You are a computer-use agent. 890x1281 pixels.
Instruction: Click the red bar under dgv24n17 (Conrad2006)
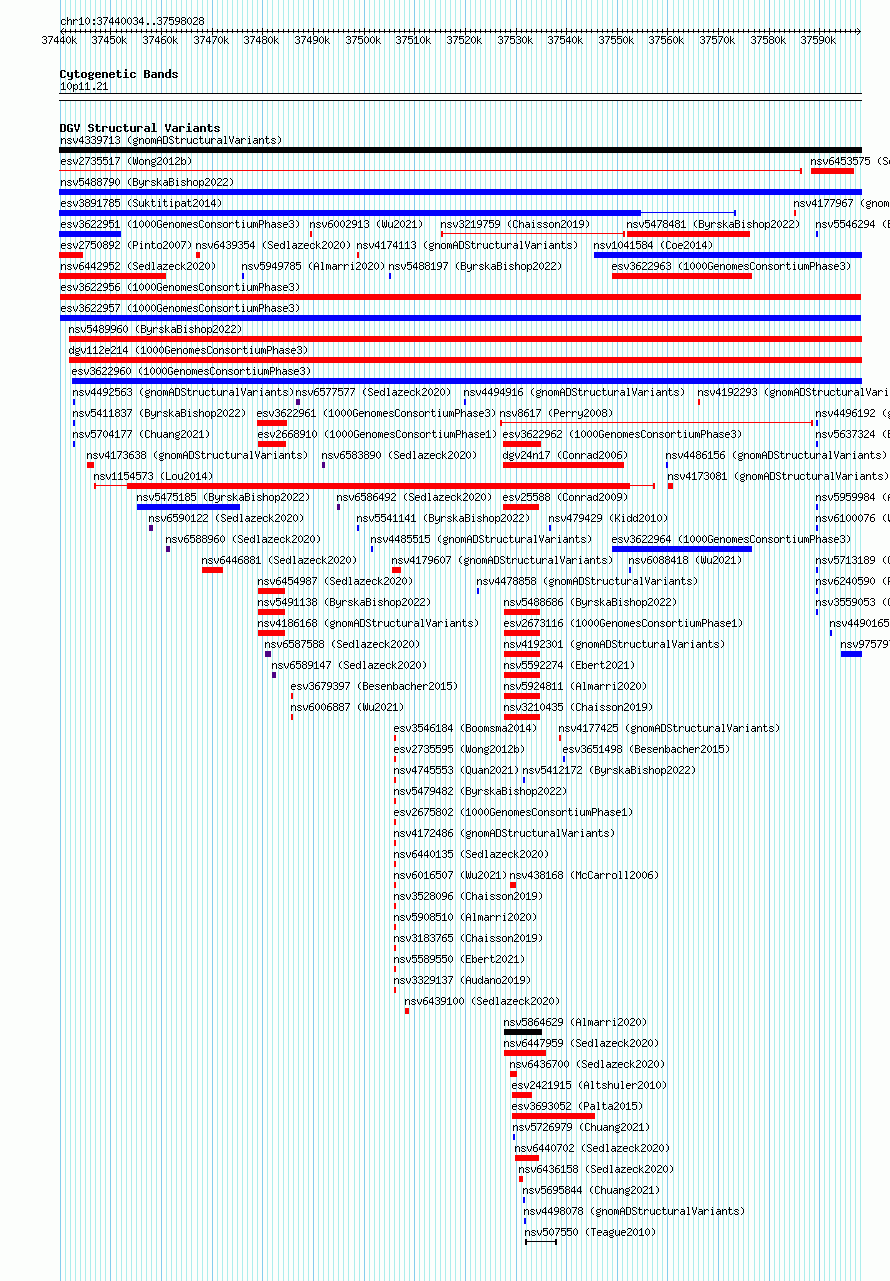(564, 465)
